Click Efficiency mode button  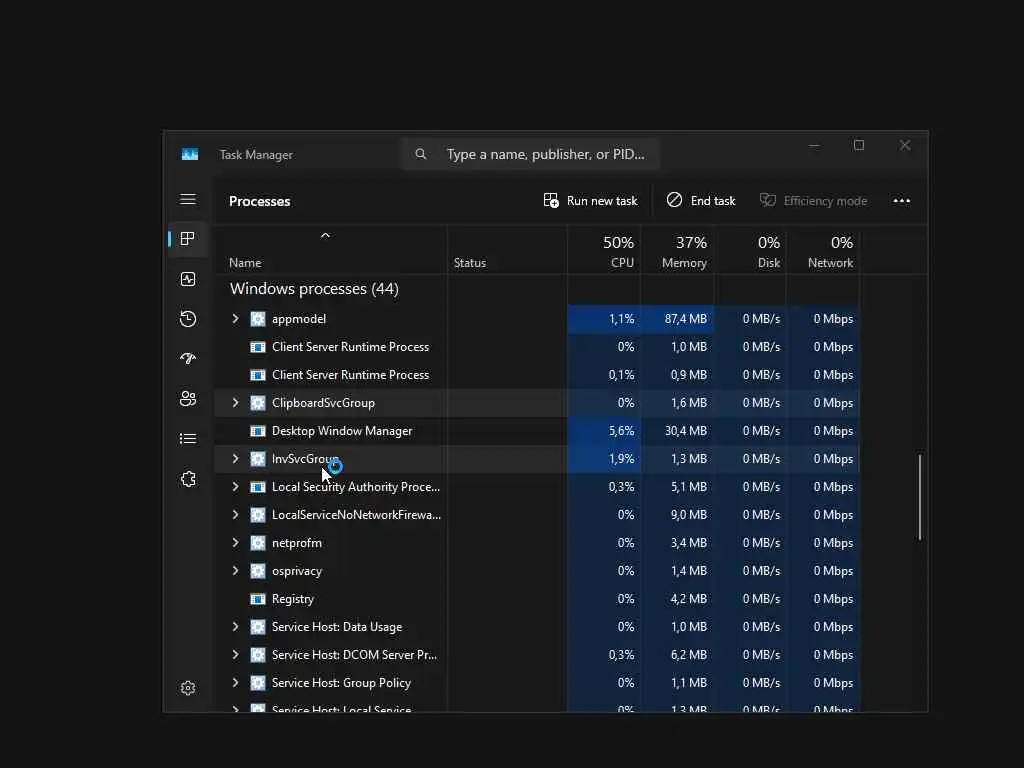(x=814, y=200)
